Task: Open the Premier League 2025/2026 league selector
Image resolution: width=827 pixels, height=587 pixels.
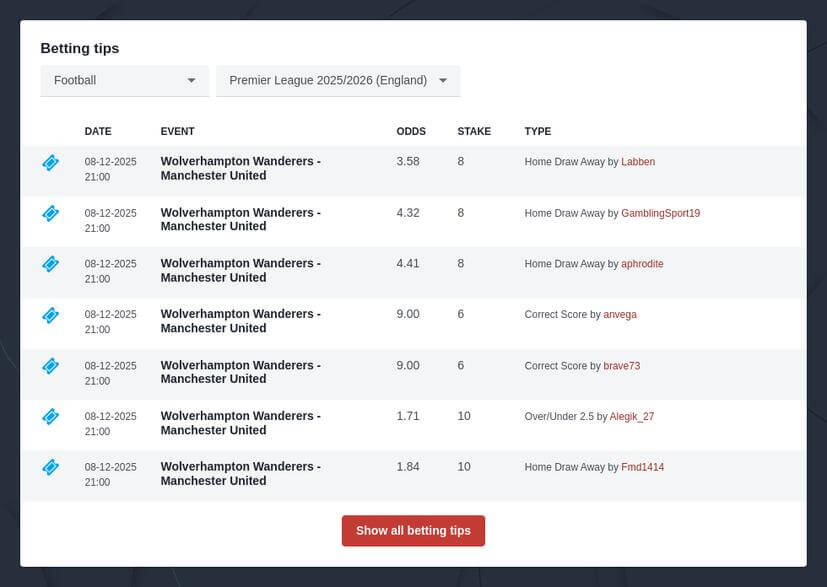Action: pos(337,80)
